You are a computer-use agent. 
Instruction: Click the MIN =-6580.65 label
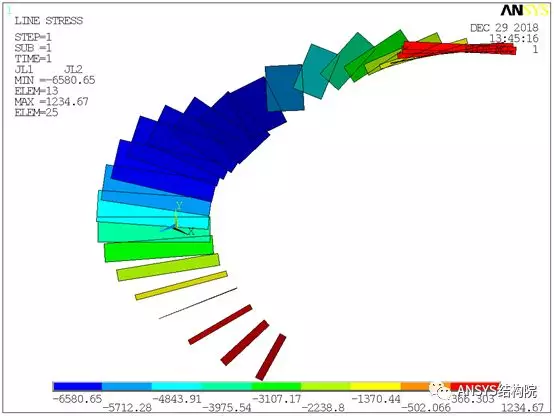55,80
